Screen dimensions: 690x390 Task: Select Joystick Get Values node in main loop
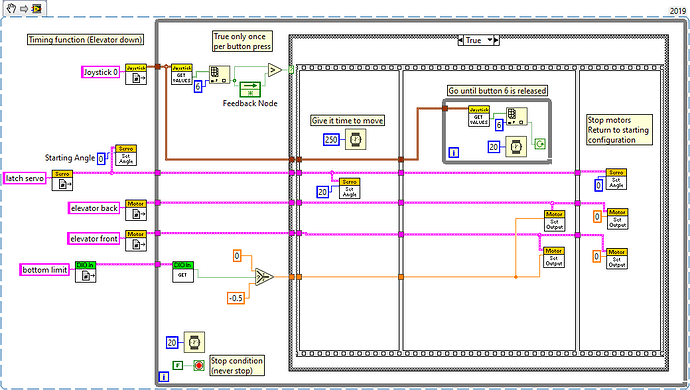click(x=181, y=74)
